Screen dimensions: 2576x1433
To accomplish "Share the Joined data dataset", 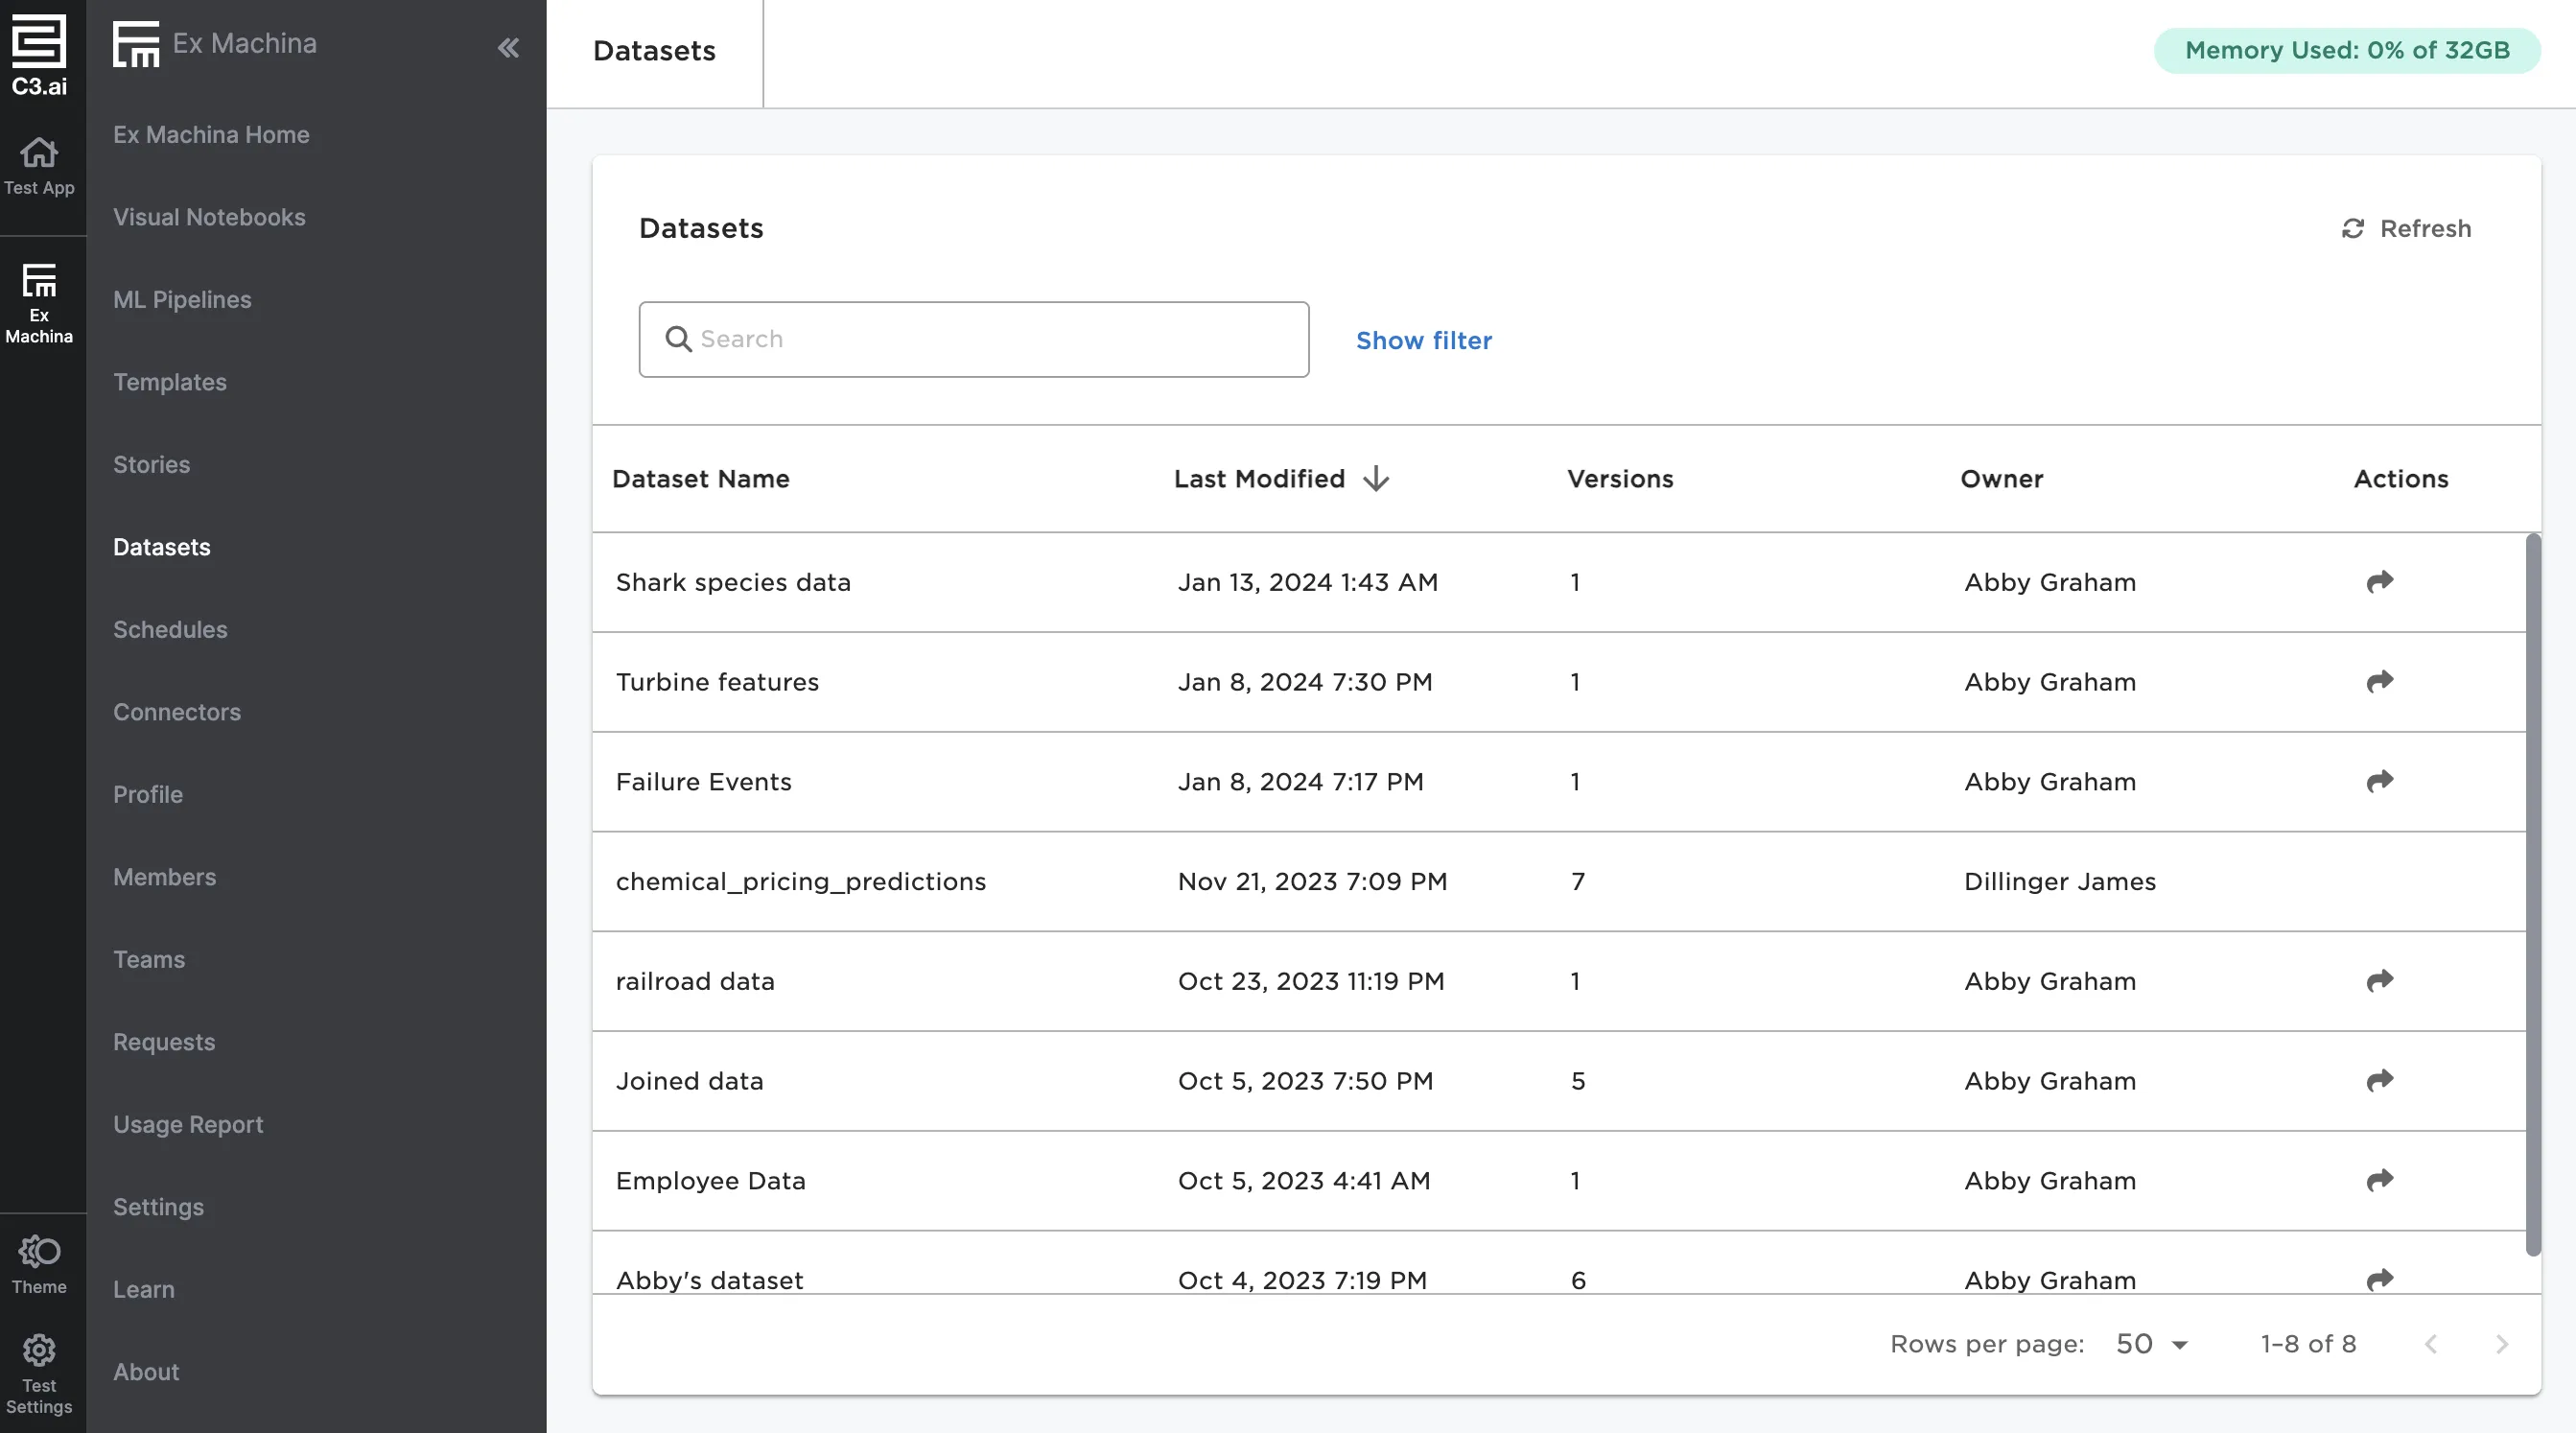I will 2379,1080.
